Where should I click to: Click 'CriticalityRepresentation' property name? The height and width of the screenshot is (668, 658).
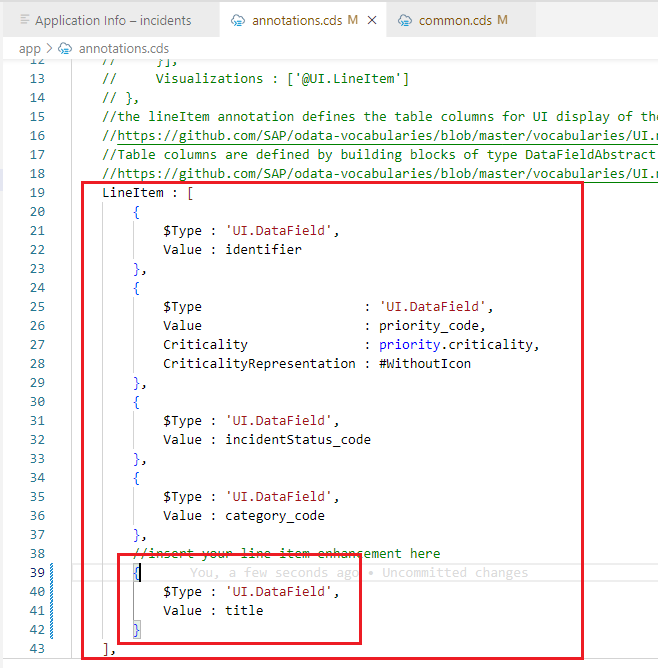(259, 364)
